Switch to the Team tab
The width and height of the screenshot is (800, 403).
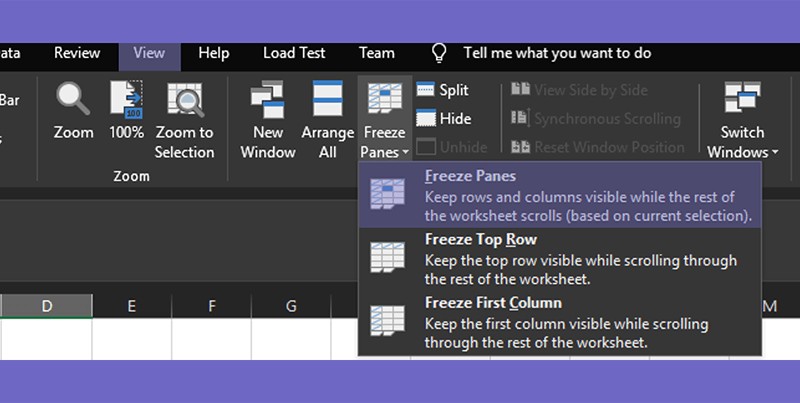377,53
